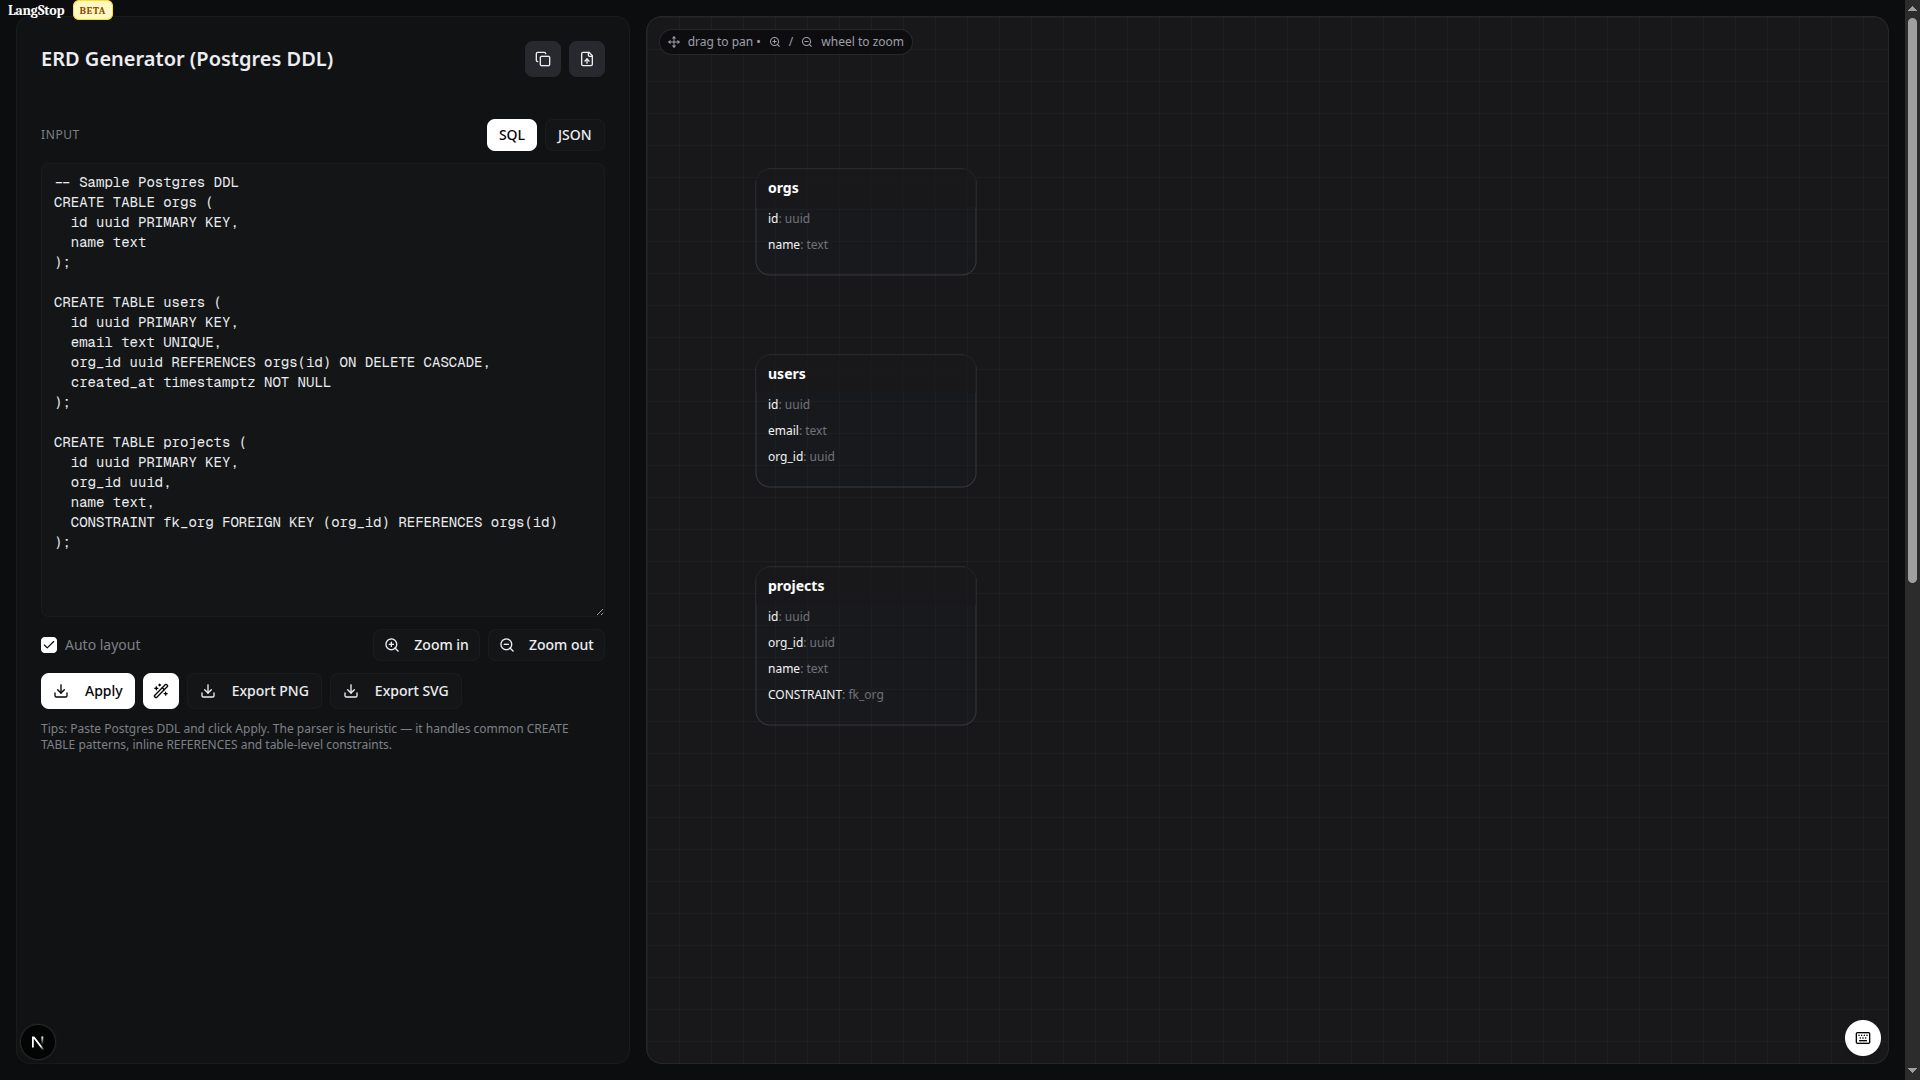1920x1080 pixels.
Task: Click the zoom-in magnifier in the canvas hint
Action: tap(775, 42)
